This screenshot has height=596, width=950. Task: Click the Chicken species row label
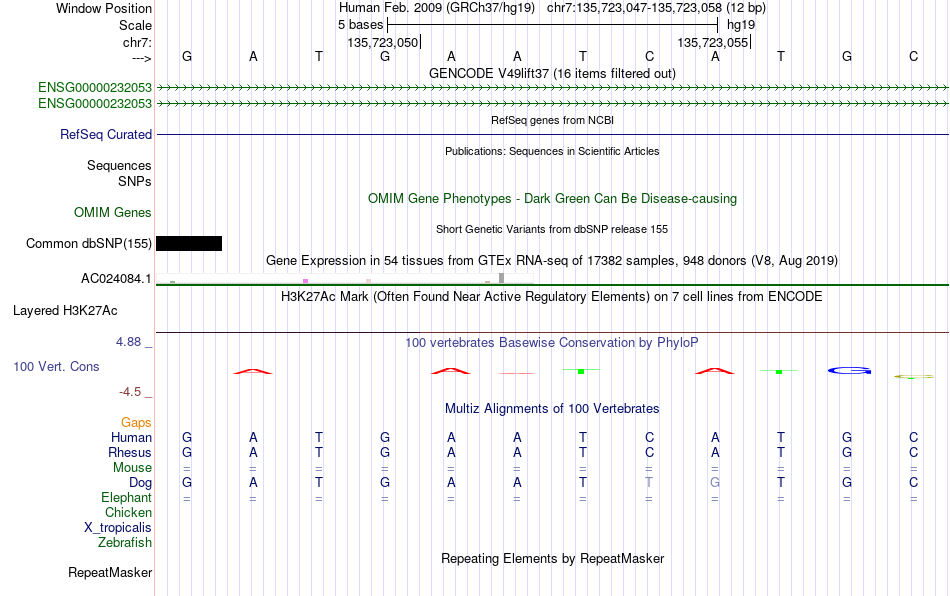pos(128,512)
